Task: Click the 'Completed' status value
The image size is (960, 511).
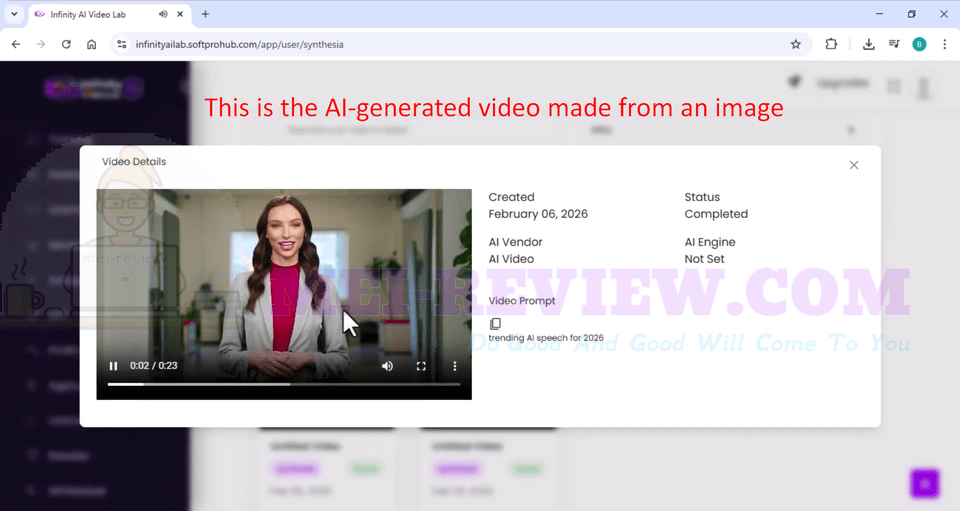Action: (x=716, y=214)
